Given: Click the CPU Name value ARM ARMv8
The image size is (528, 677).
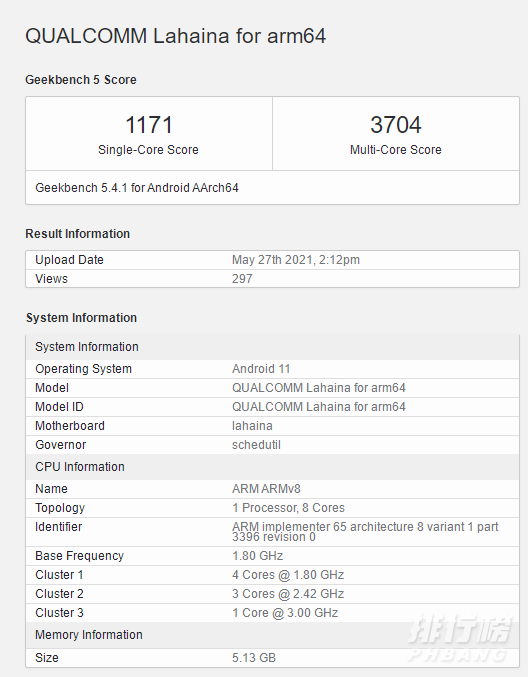Looking at the screenshot, I should coord(266,489).
